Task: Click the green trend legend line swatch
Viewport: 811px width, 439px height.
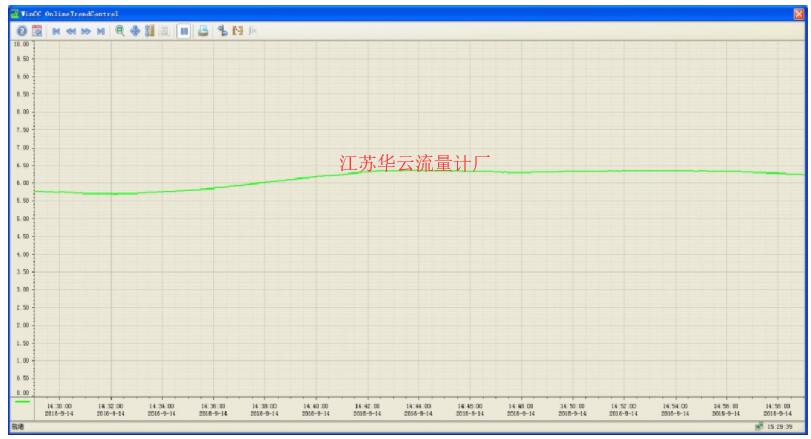Action: pyautogui.click(x=23, y=401)
